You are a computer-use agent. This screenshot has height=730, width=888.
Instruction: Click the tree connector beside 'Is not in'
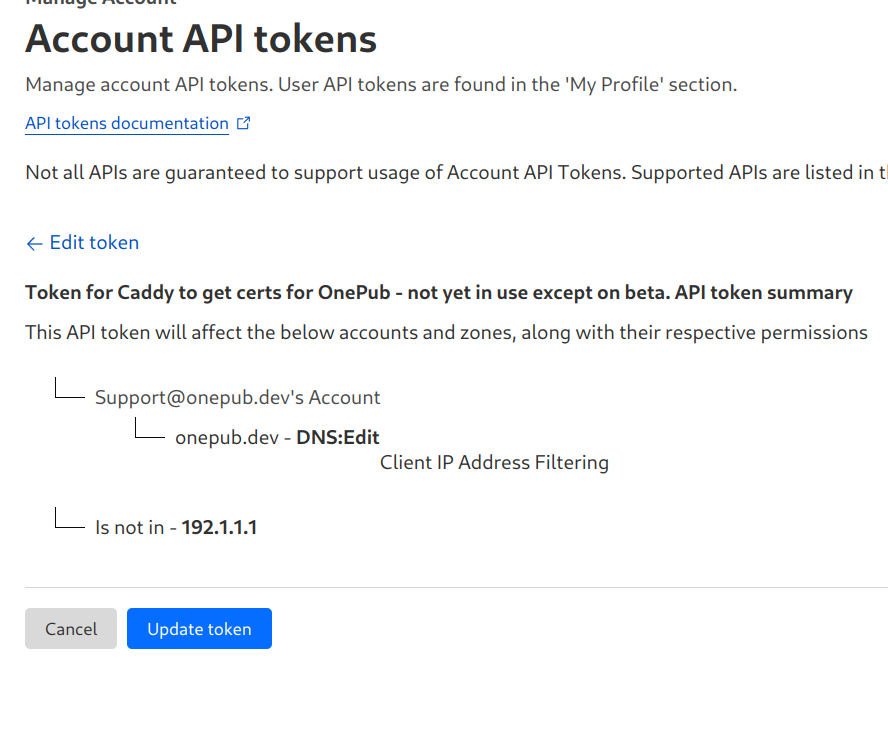tap(68, 520)
